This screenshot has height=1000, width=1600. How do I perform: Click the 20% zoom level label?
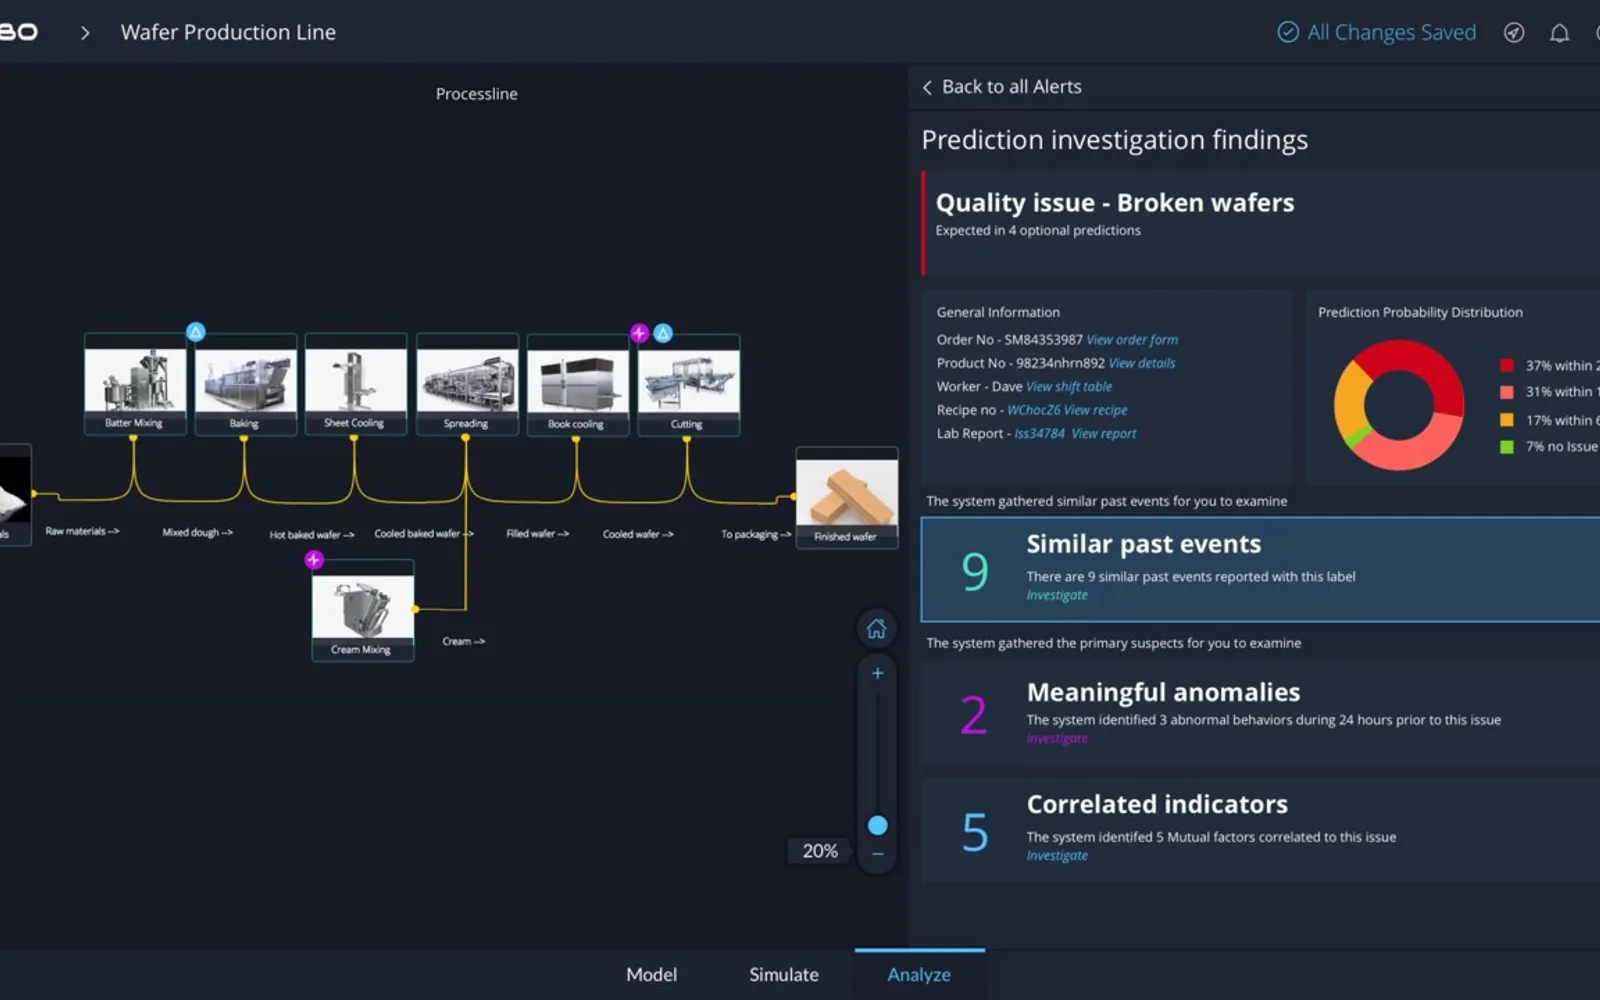tap(820, 851)
